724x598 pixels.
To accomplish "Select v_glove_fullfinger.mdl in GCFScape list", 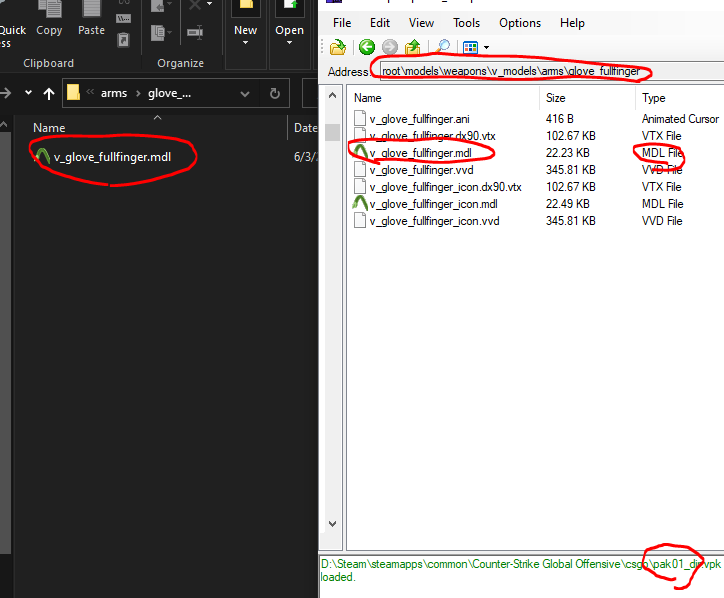I will pos(420,153).
